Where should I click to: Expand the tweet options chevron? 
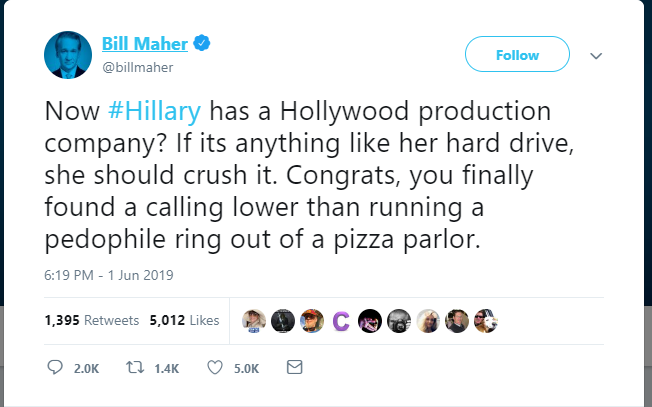(x=596, y=55)
